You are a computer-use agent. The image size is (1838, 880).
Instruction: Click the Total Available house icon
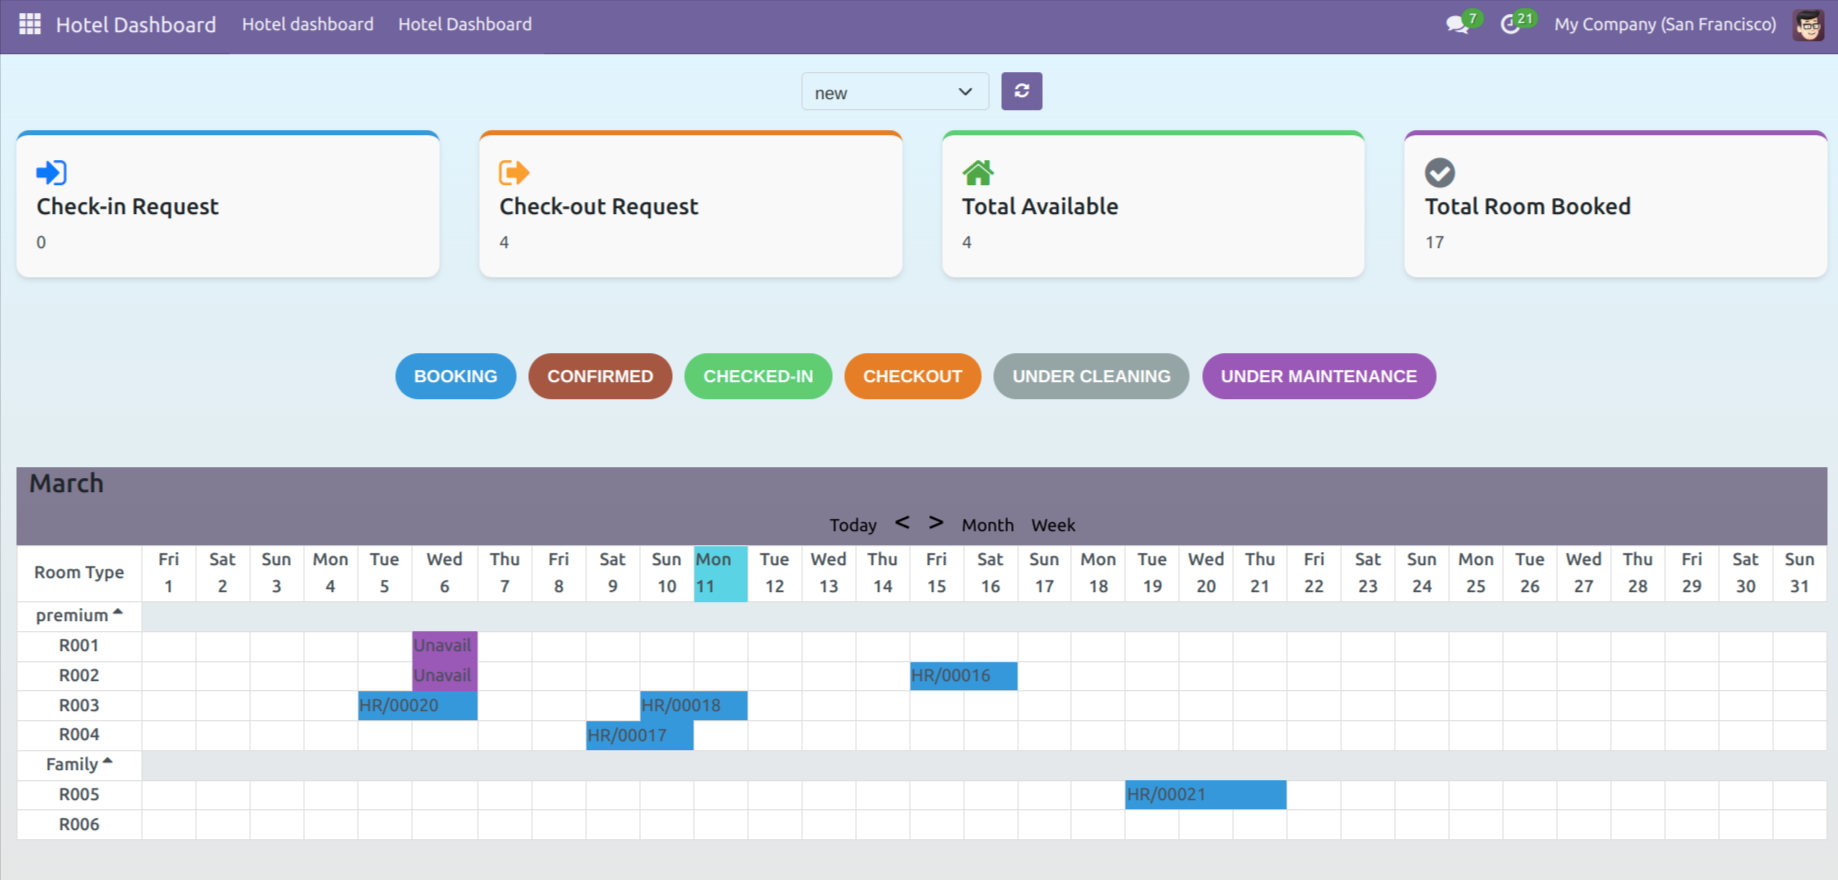[x=977, y=173]
